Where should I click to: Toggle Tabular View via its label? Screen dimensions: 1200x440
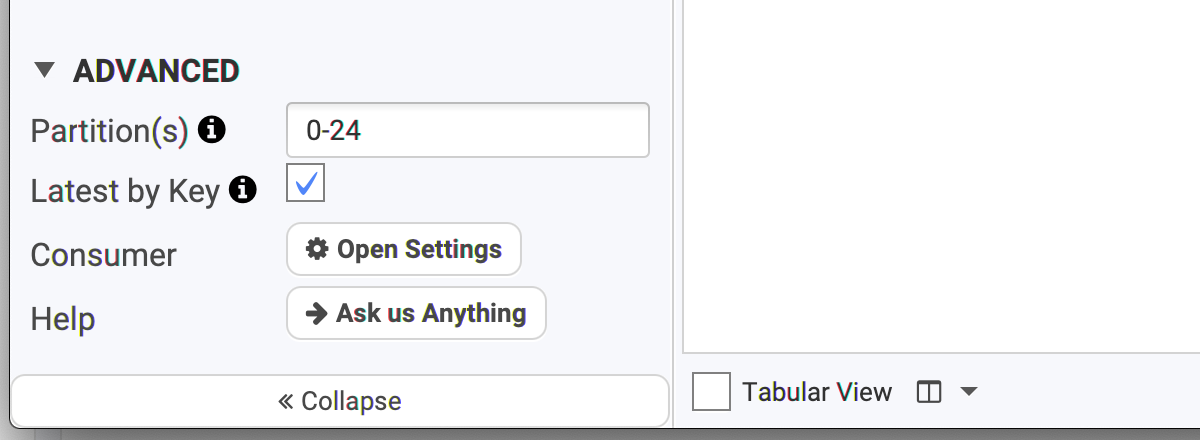(x=817, y=392)
